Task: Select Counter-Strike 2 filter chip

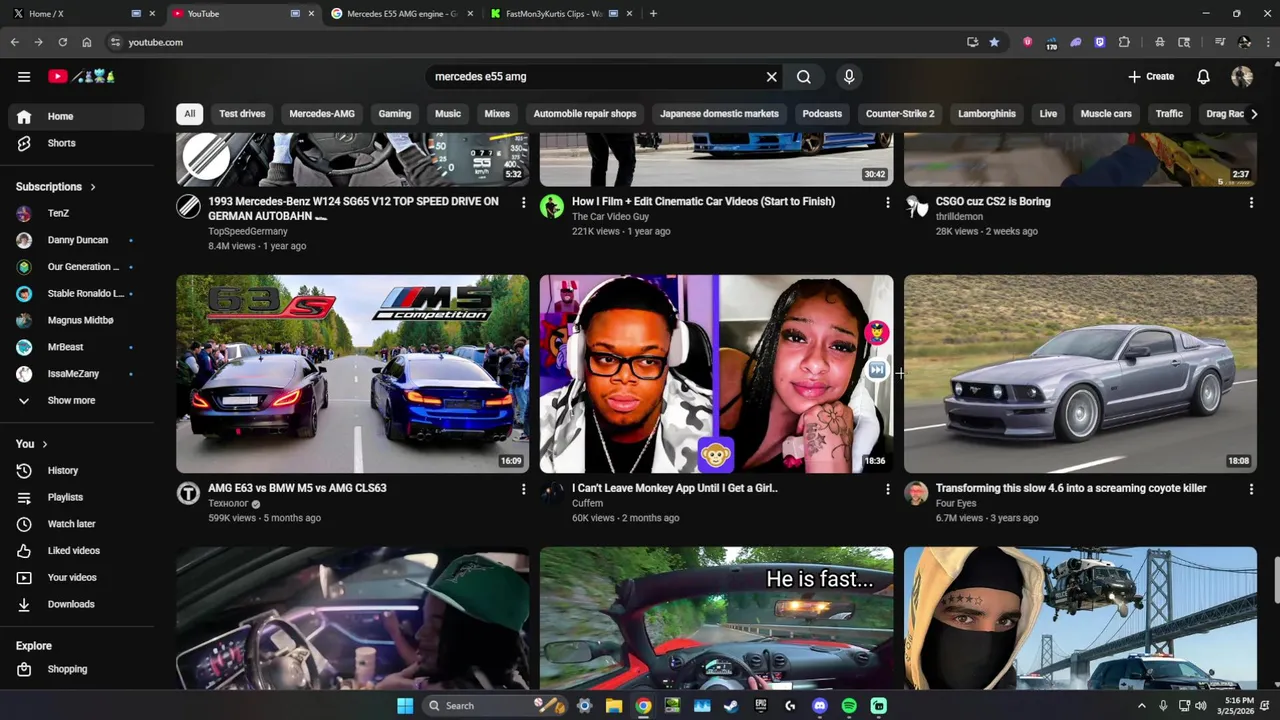Action: pos(900,114)
